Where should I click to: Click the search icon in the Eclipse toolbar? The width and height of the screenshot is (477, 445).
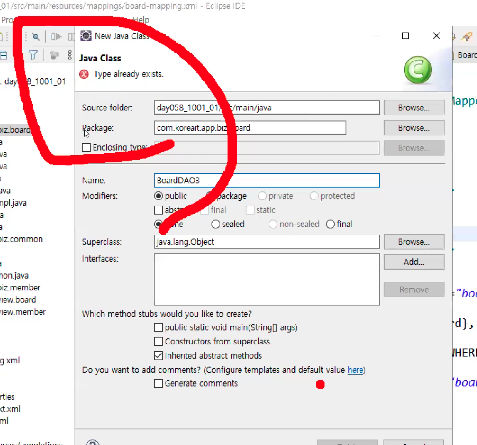tap(36, 36)
